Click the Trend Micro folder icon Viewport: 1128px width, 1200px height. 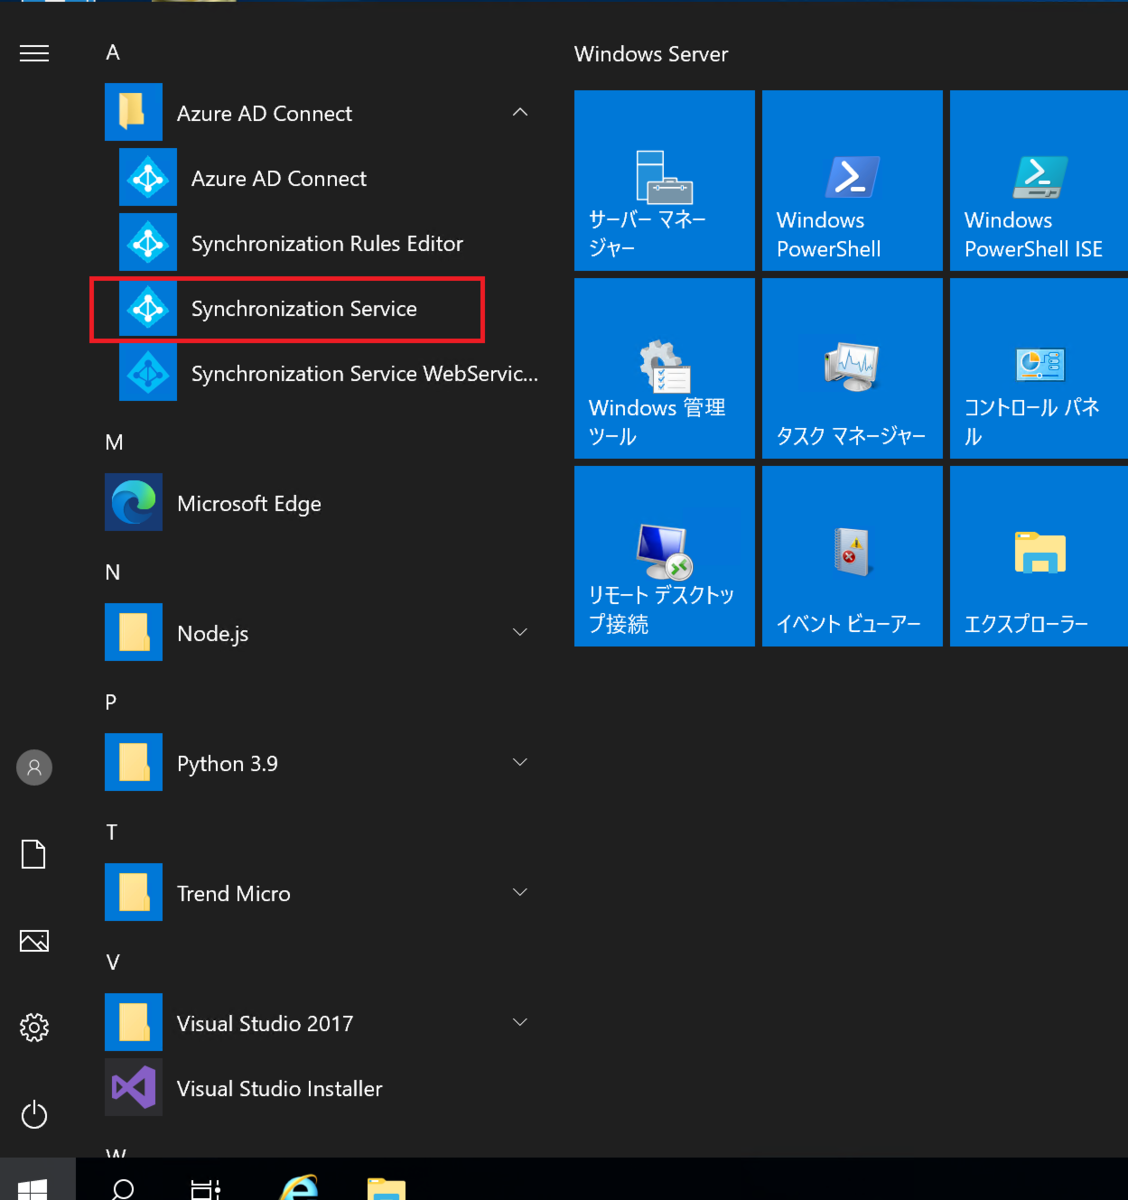click(133, 892)
